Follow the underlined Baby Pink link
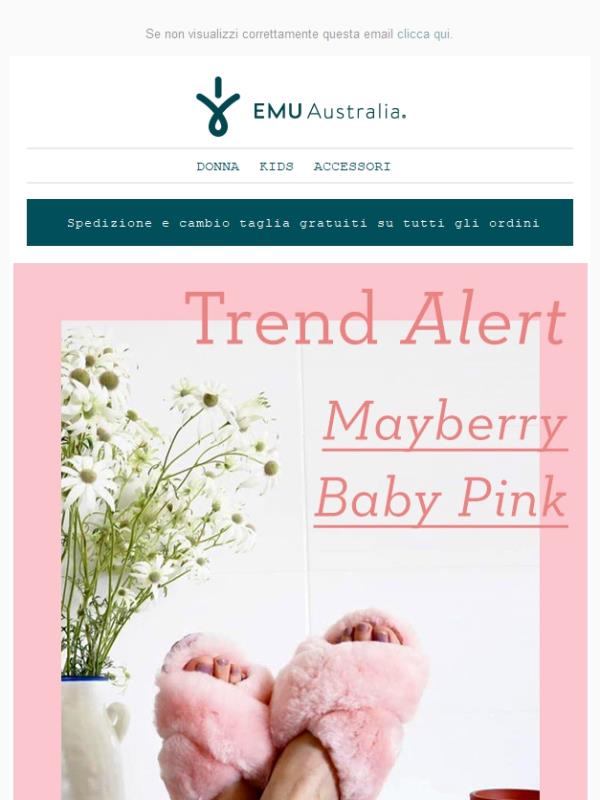 click(441, 499)
